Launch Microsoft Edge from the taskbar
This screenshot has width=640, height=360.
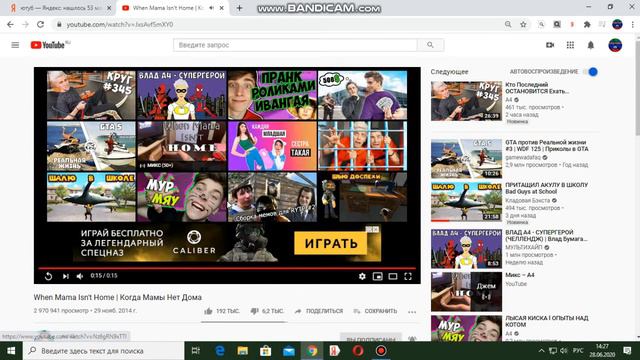220,351
